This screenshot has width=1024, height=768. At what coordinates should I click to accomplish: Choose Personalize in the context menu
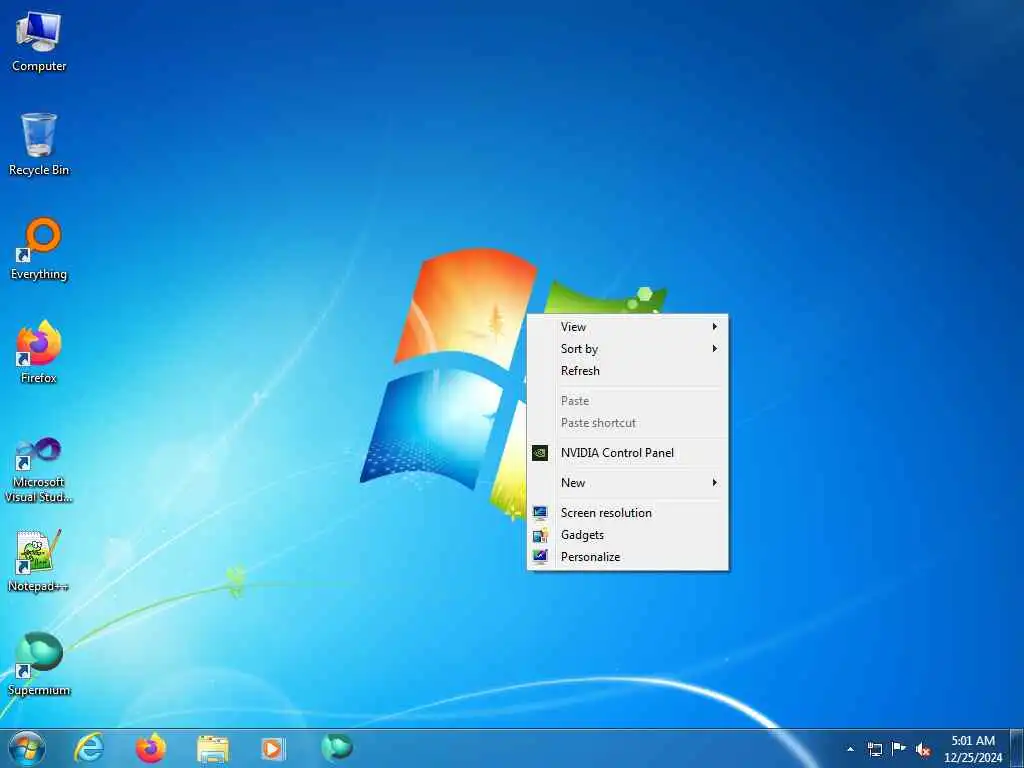[x=628, y=556]
